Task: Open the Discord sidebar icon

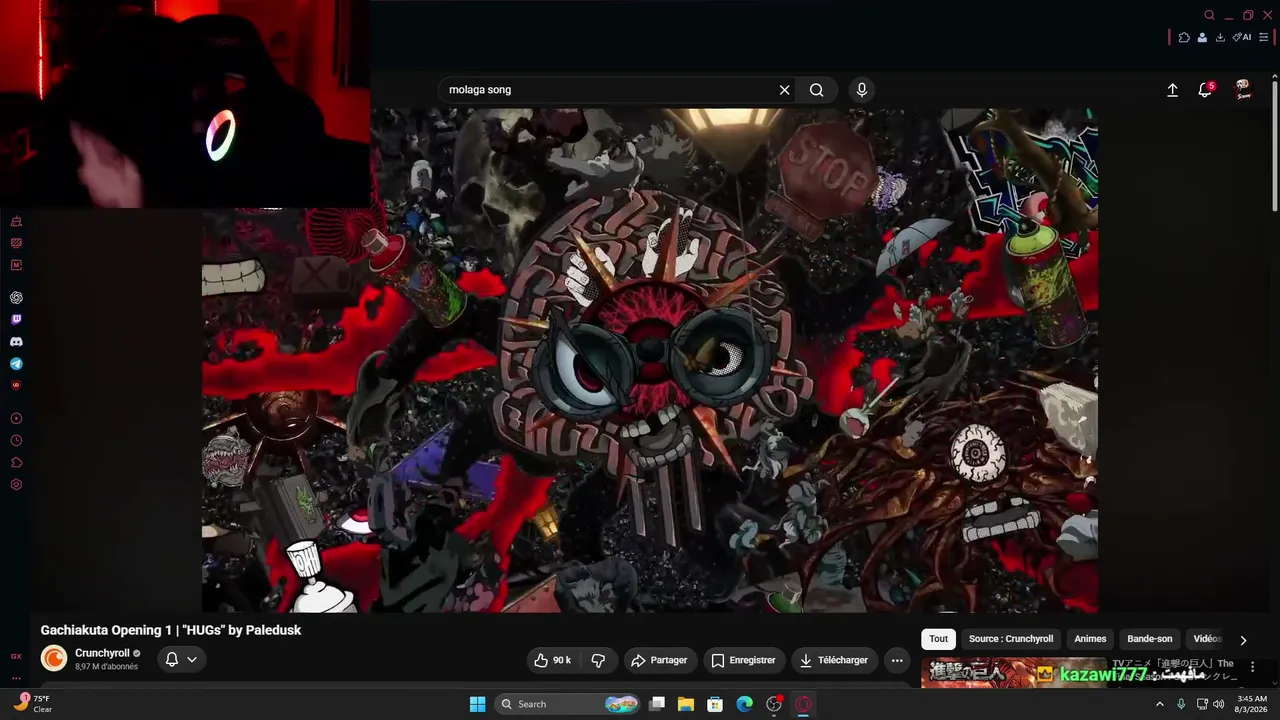Action: tap(16, 342)
